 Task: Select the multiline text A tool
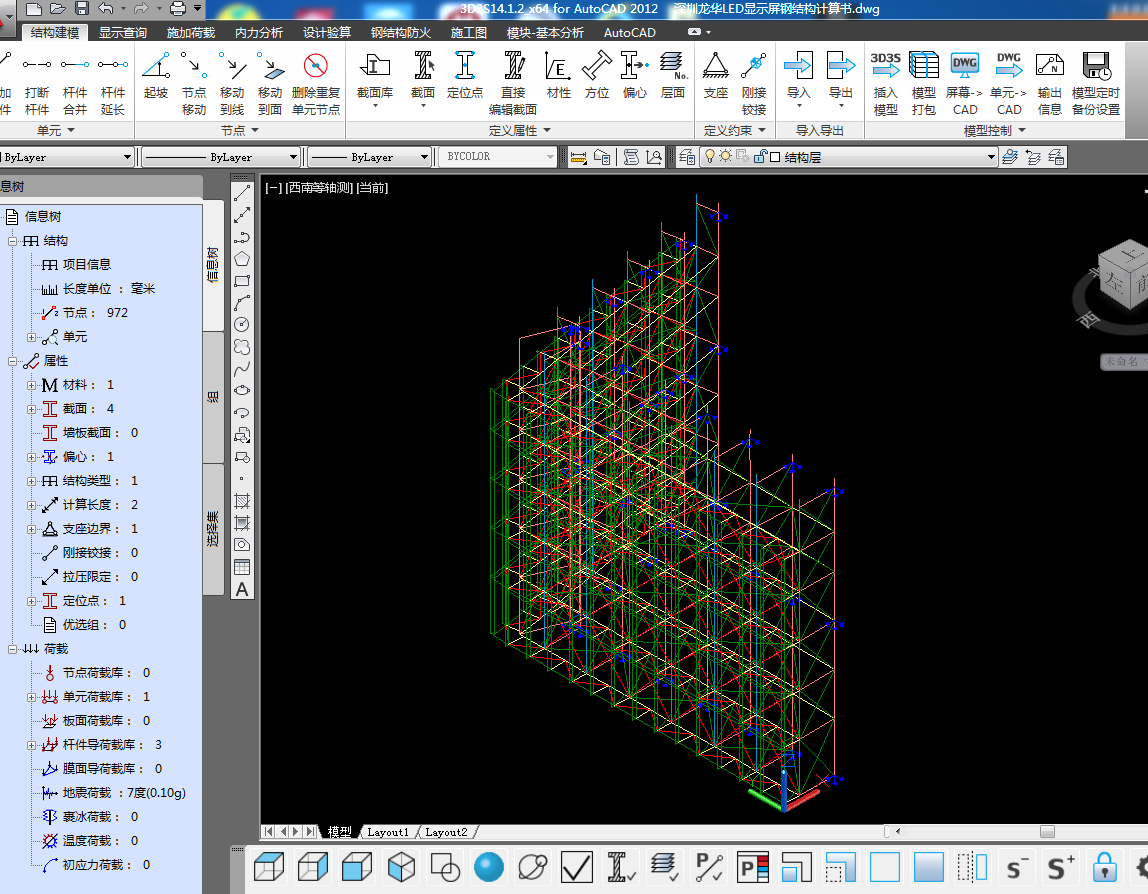[242, 589]
